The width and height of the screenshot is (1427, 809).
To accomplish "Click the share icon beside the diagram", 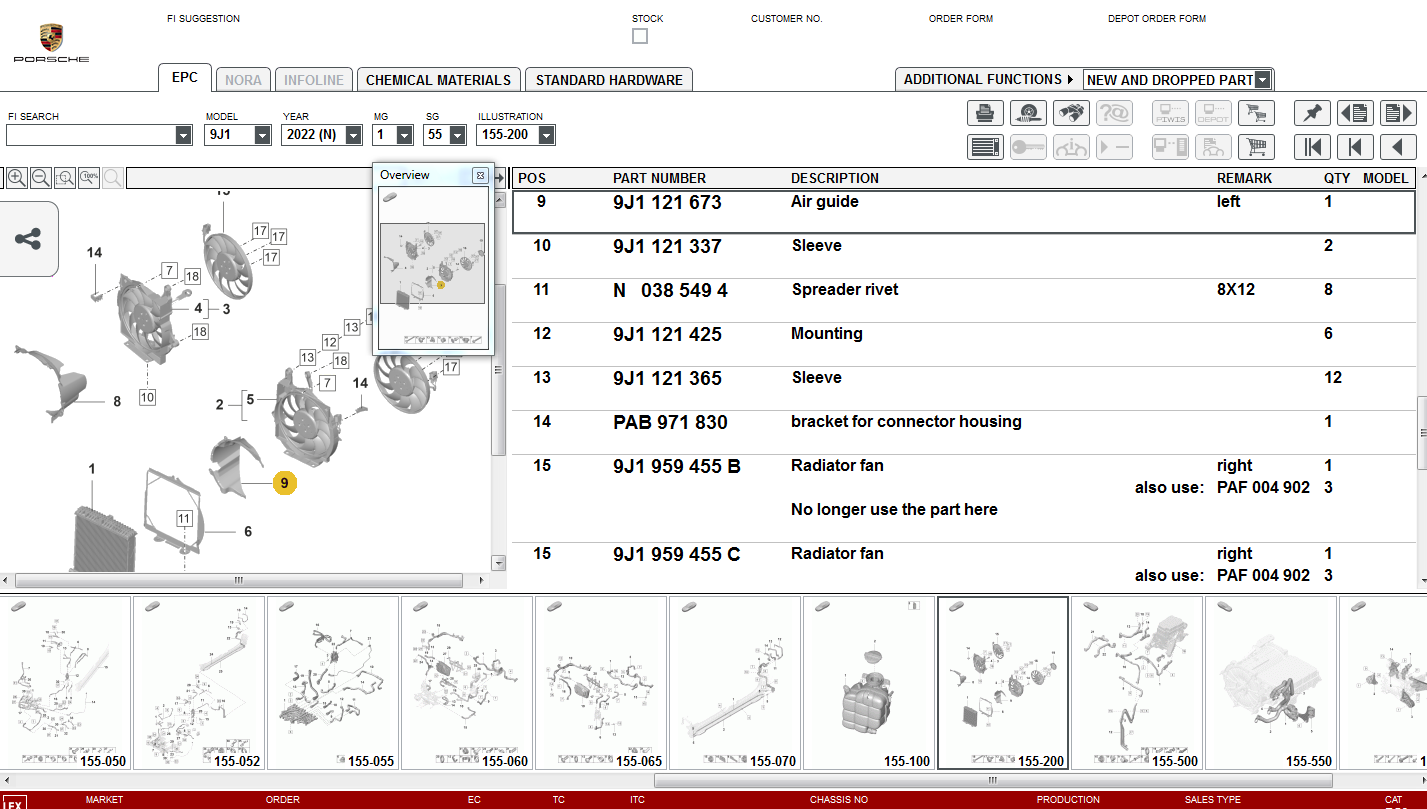I will (x=29, y=239).
